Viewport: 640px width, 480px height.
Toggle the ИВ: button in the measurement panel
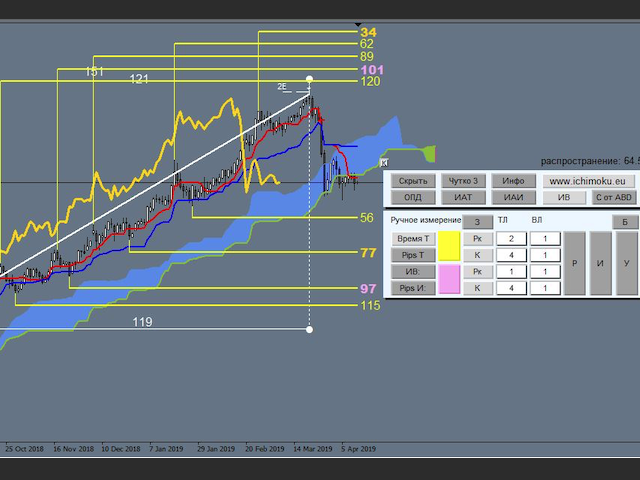coord(413,272)
